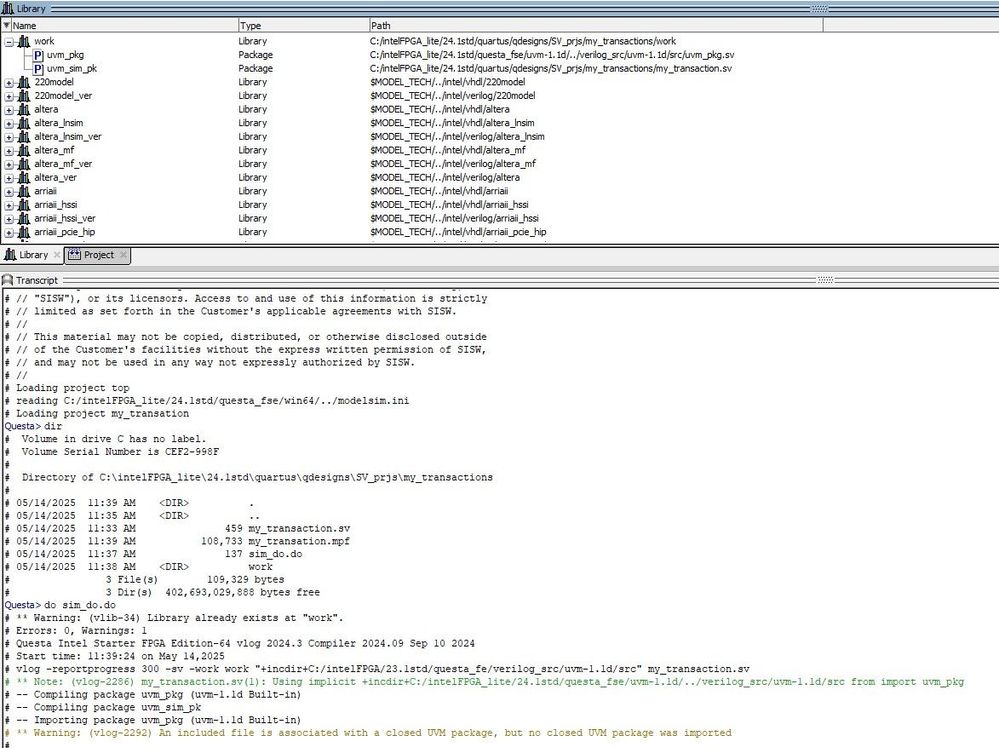Click the uvm_sim_pk package icon
999x748 pixels.
click(x=38, y=69)
